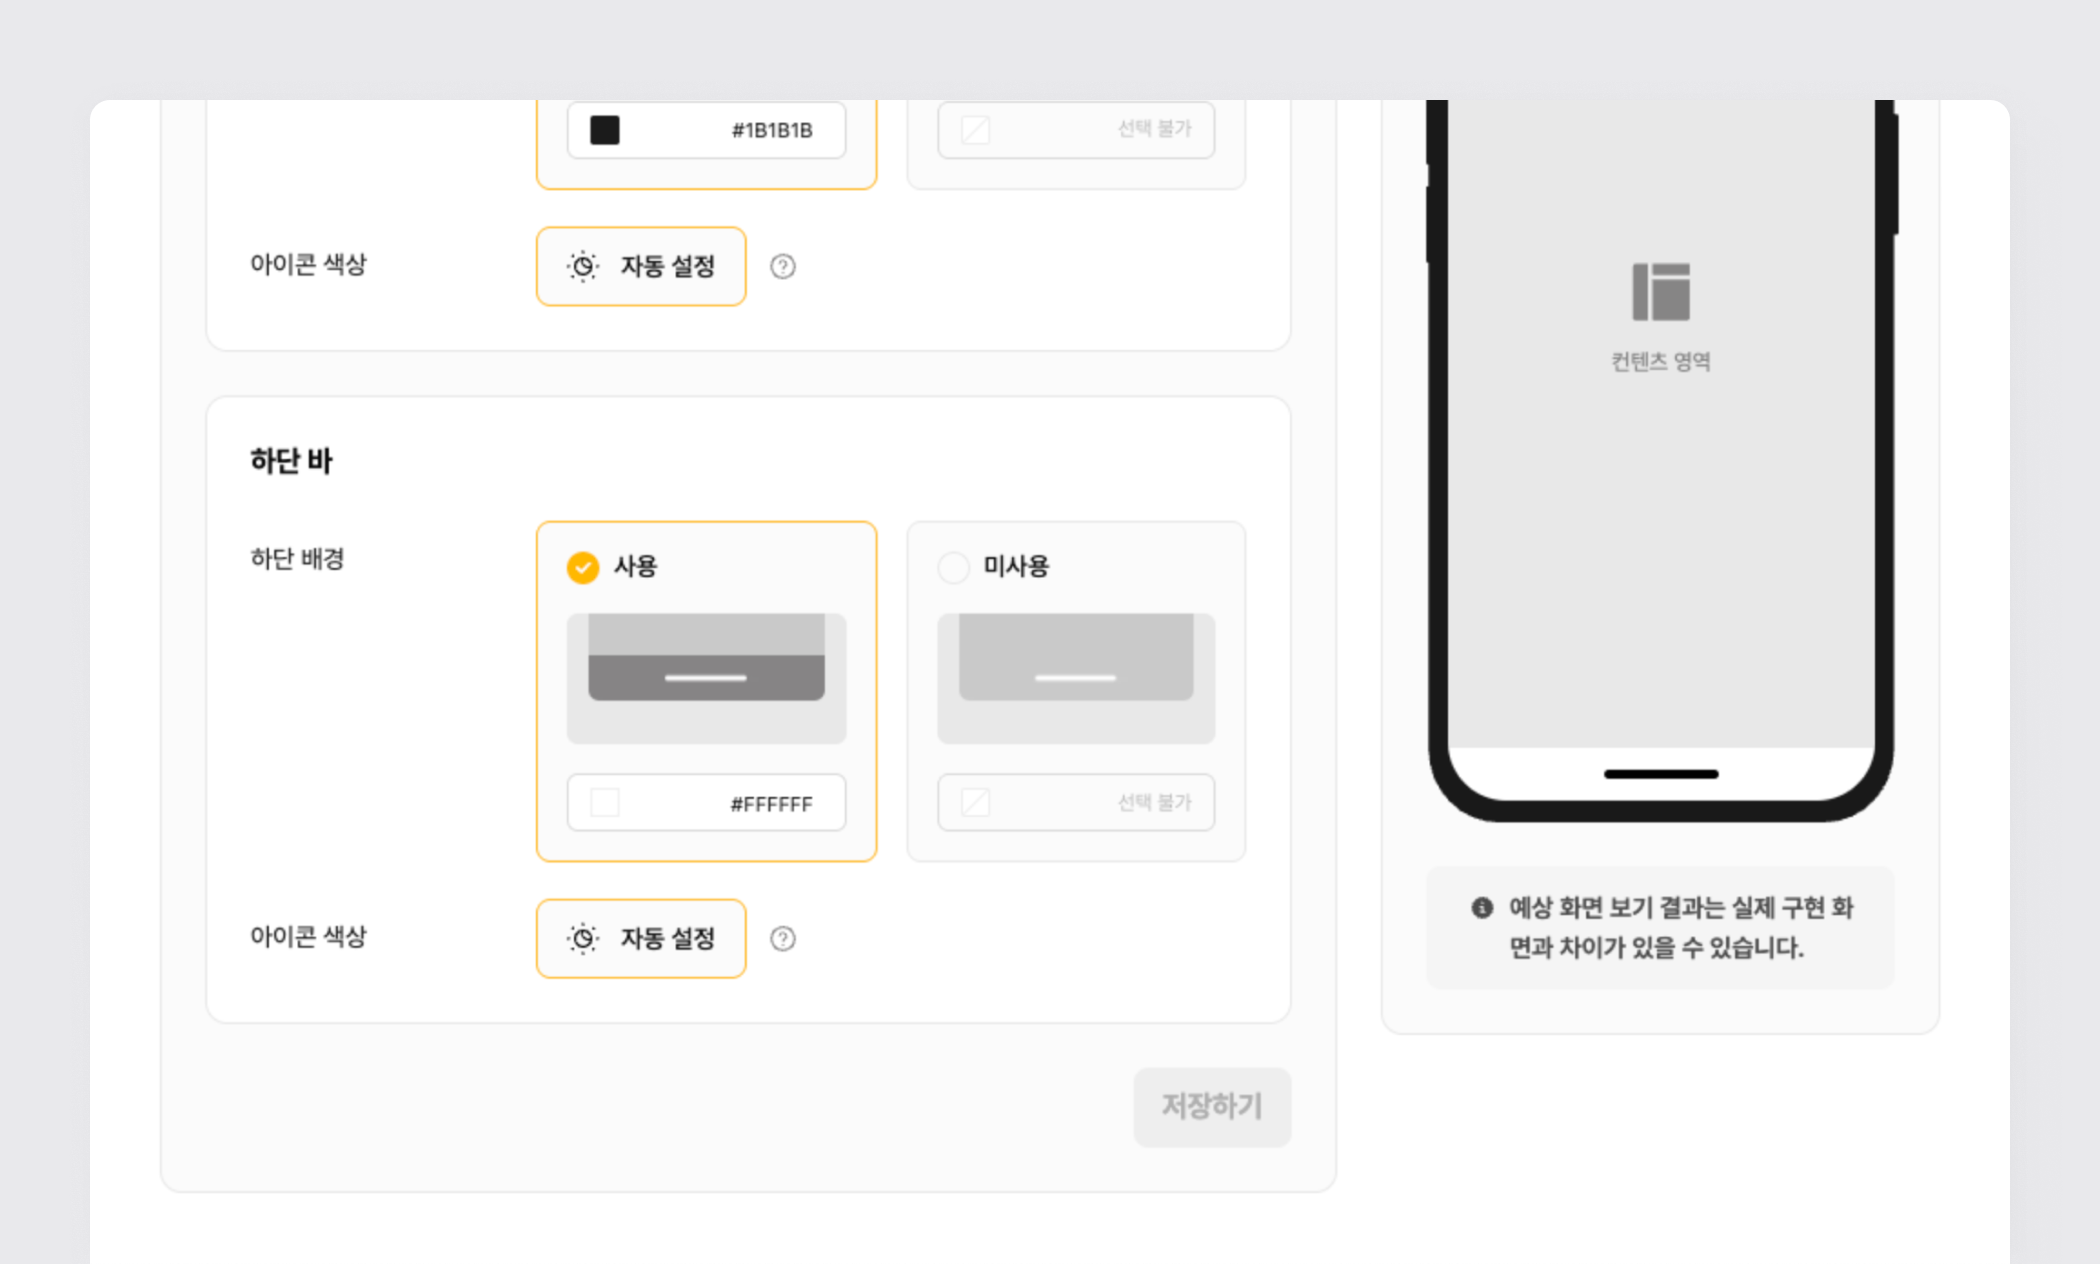Select the 미사용 radio option for 하단 배경
This screenshot has height=1264, width=2100.
click(x=953, y=567)
